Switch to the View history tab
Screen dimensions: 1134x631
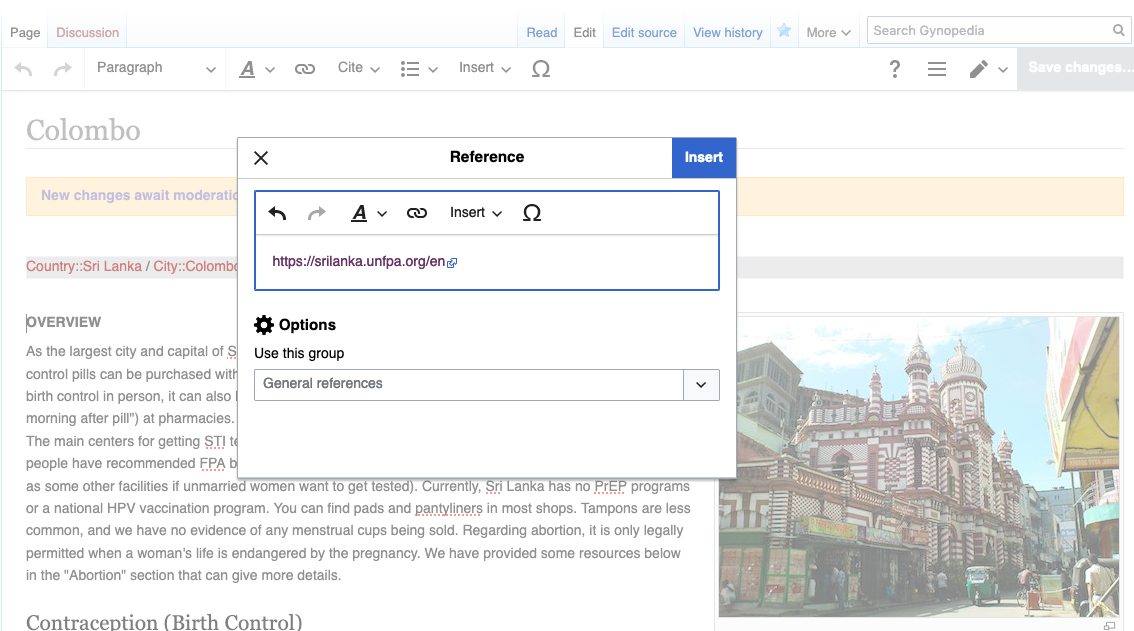coord(727,32)
